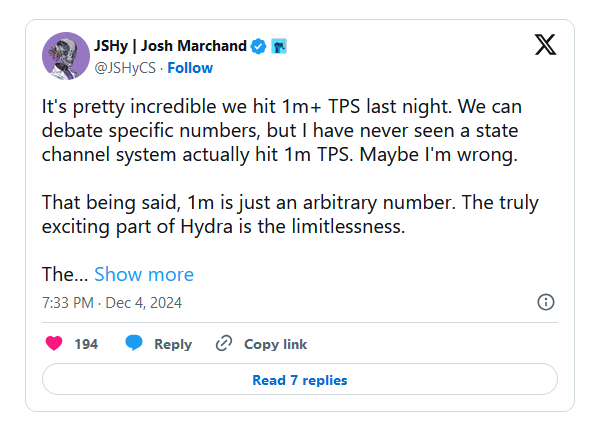Expand the tweet with Show more
Screen dimensions: 600x429
click(x=144, y=274)
